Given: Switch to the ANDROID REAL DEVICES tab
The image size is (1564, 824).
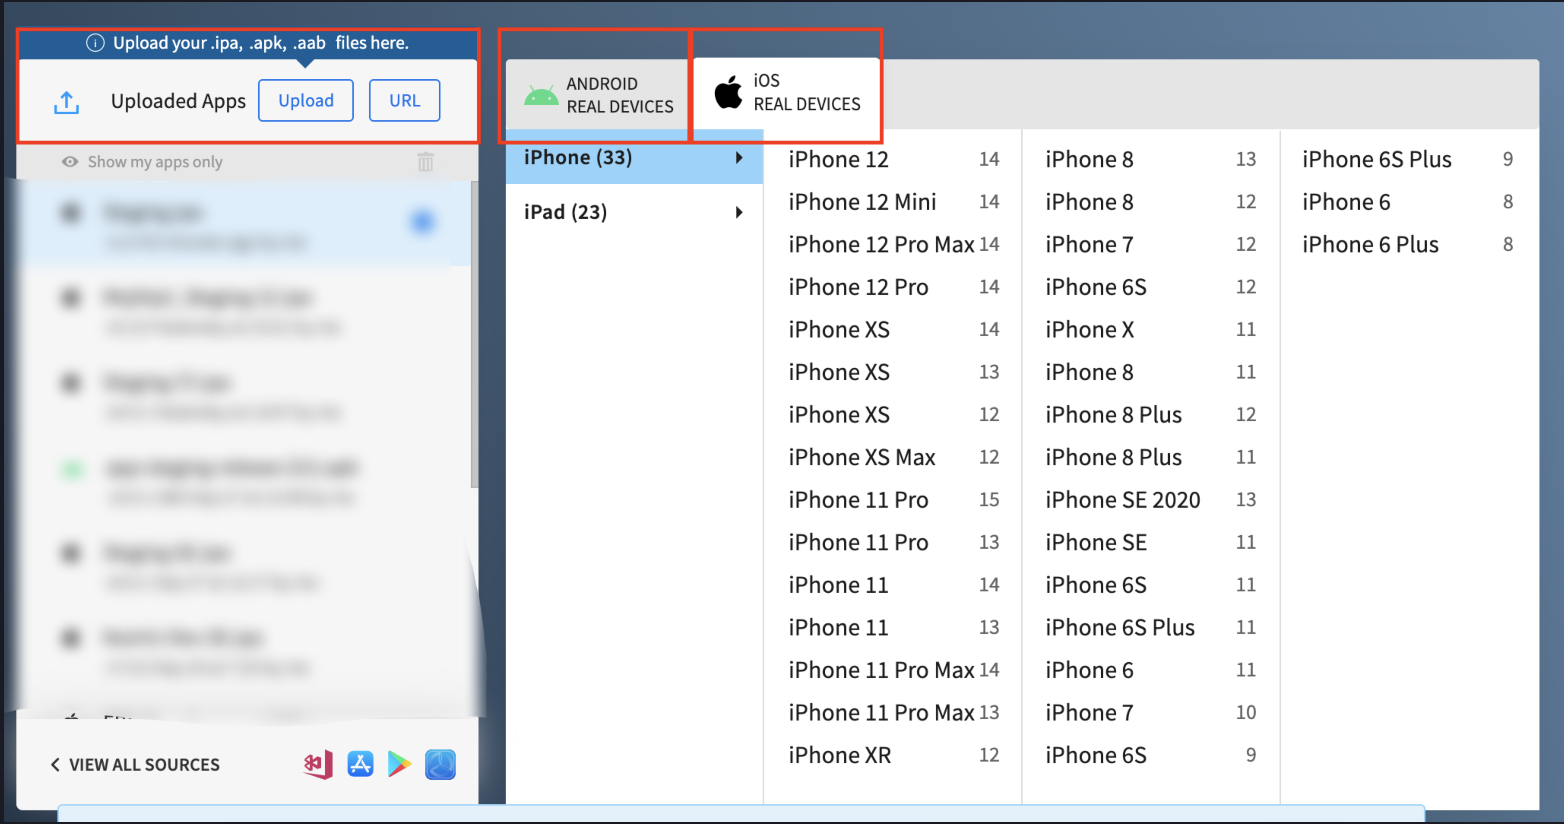Looking at the screenshot, I should point(595,92).
